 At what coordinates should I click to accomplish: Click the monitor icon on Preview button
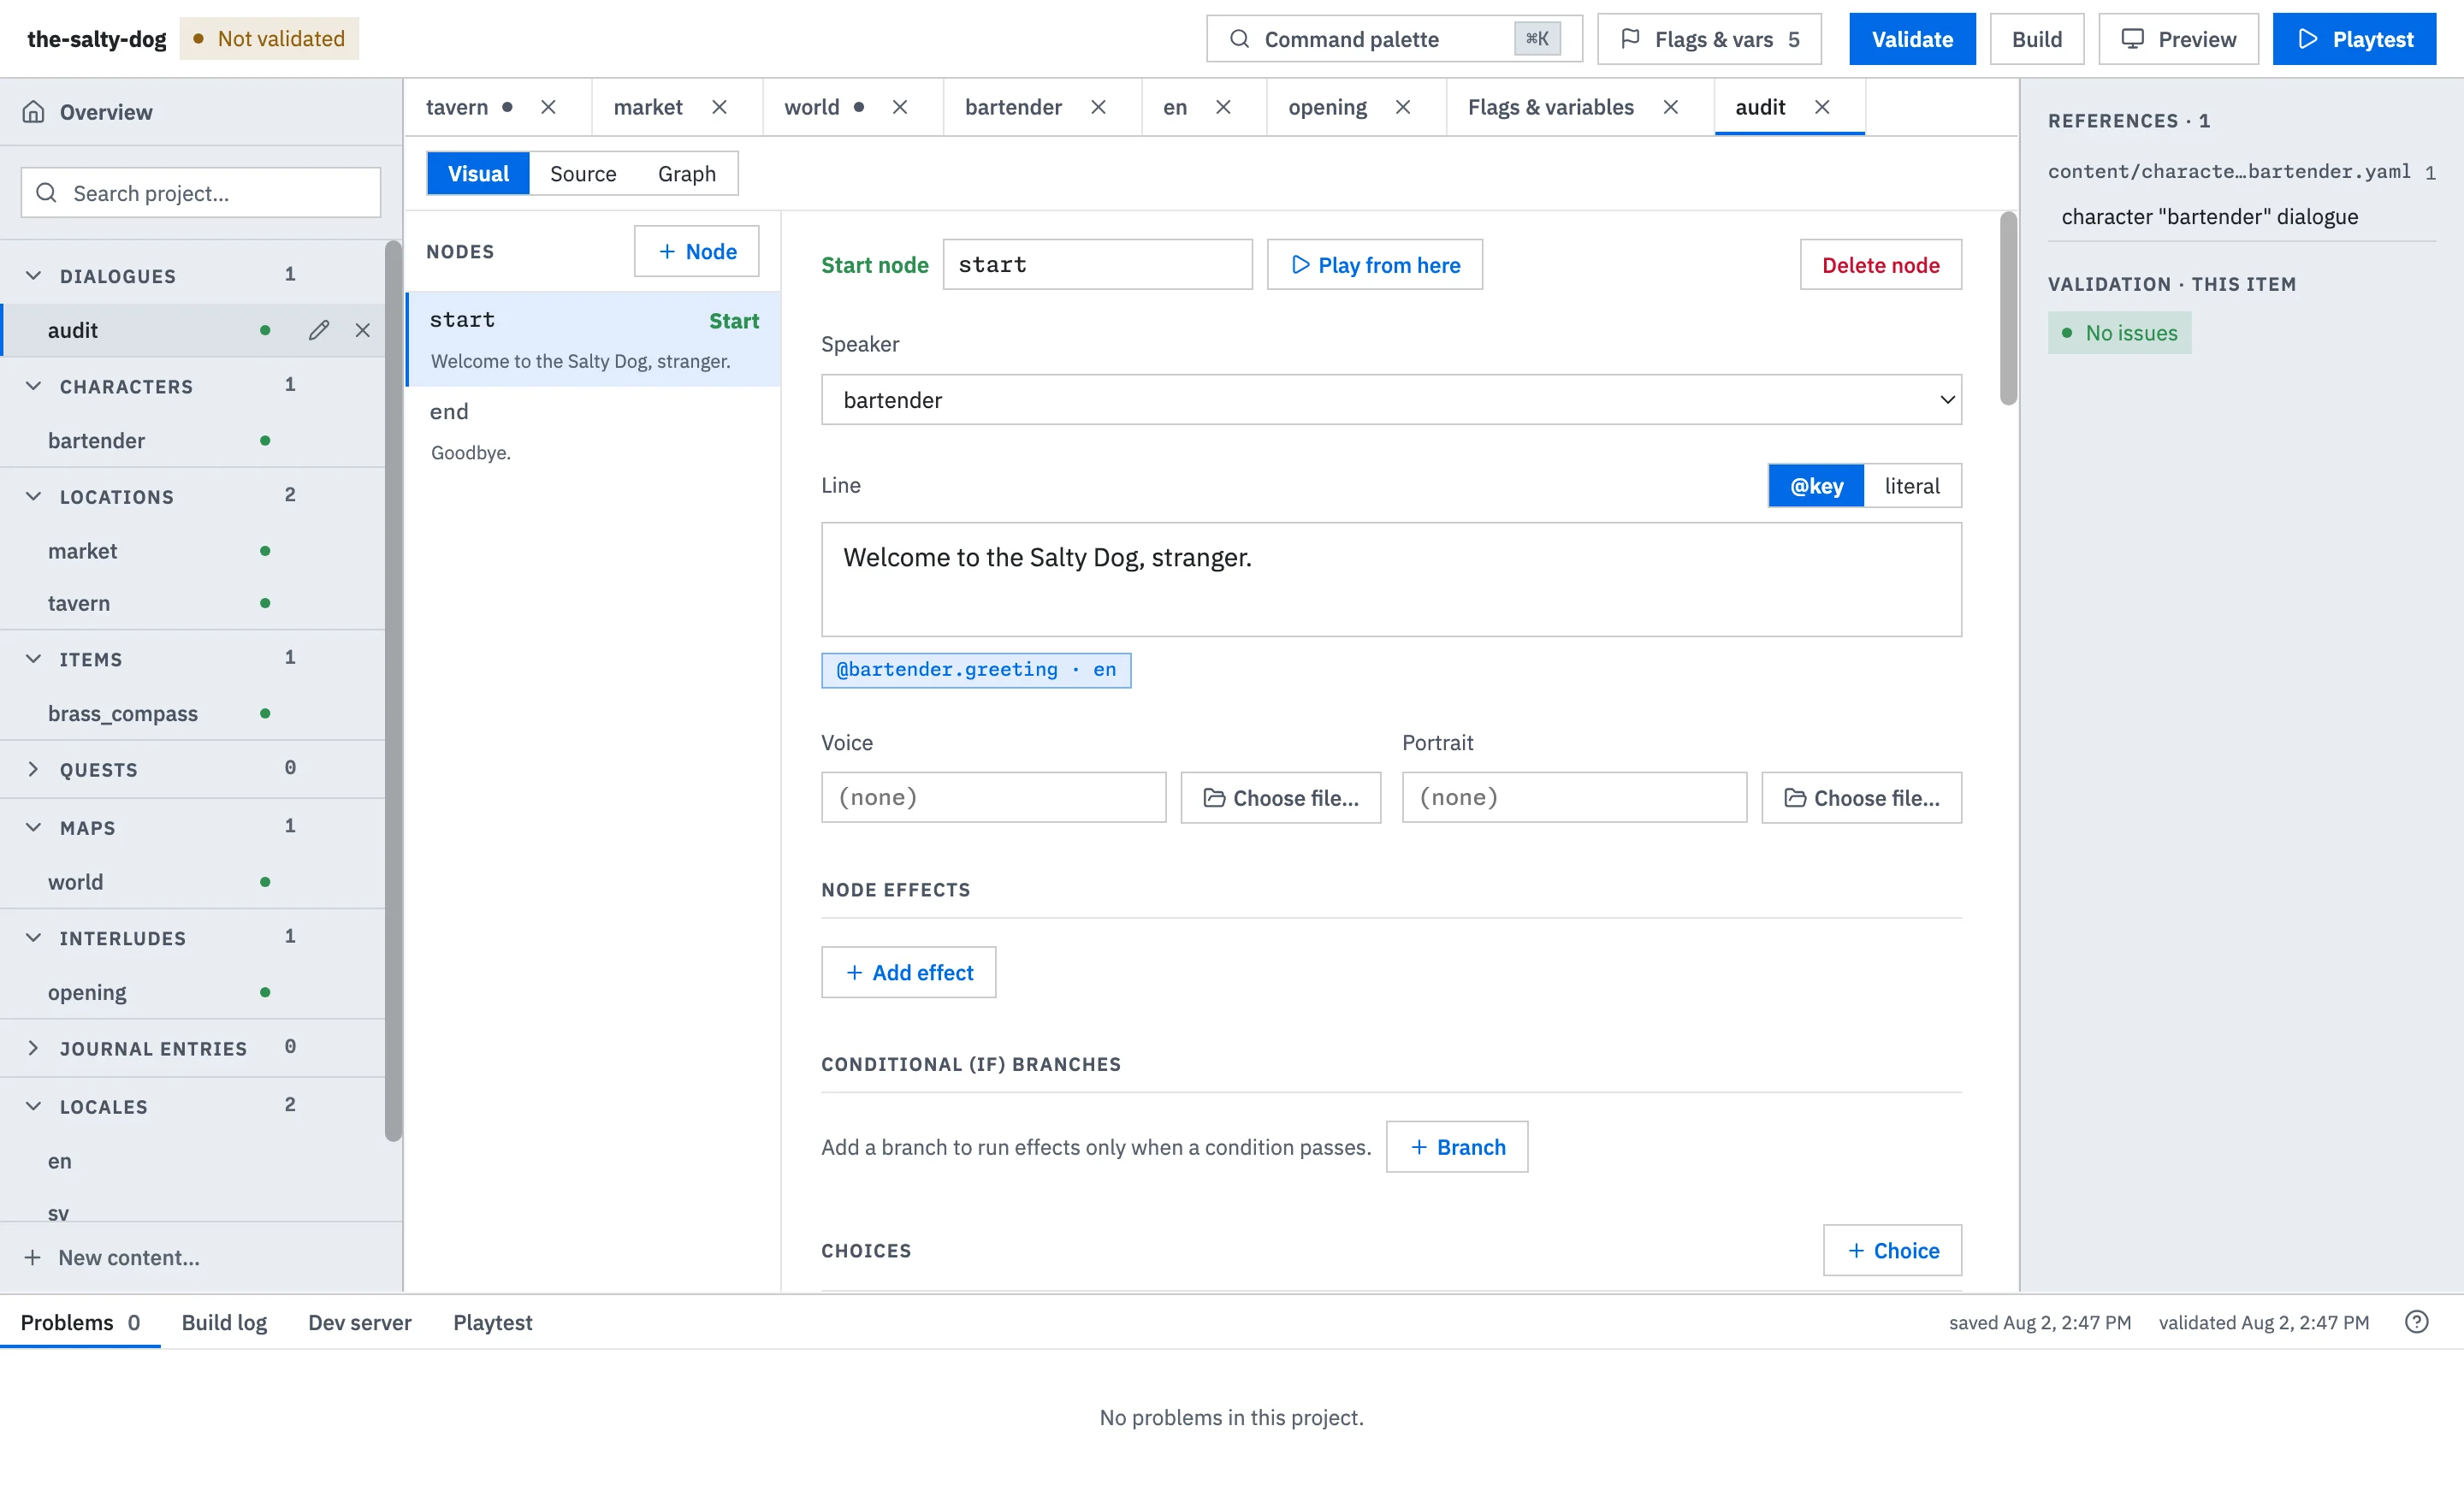point(2133,39)
